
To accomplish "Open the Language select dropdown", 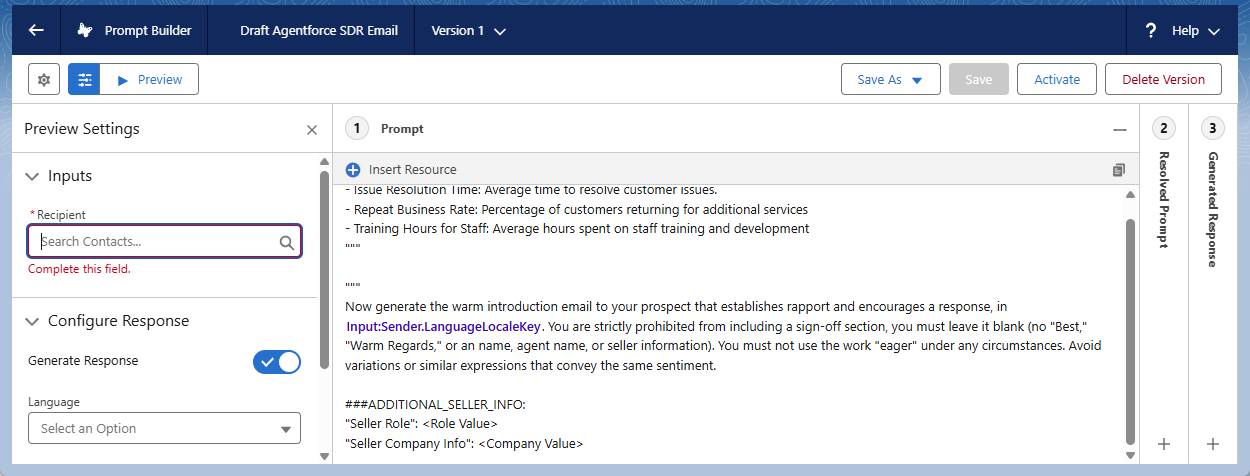I will (164, 428).
